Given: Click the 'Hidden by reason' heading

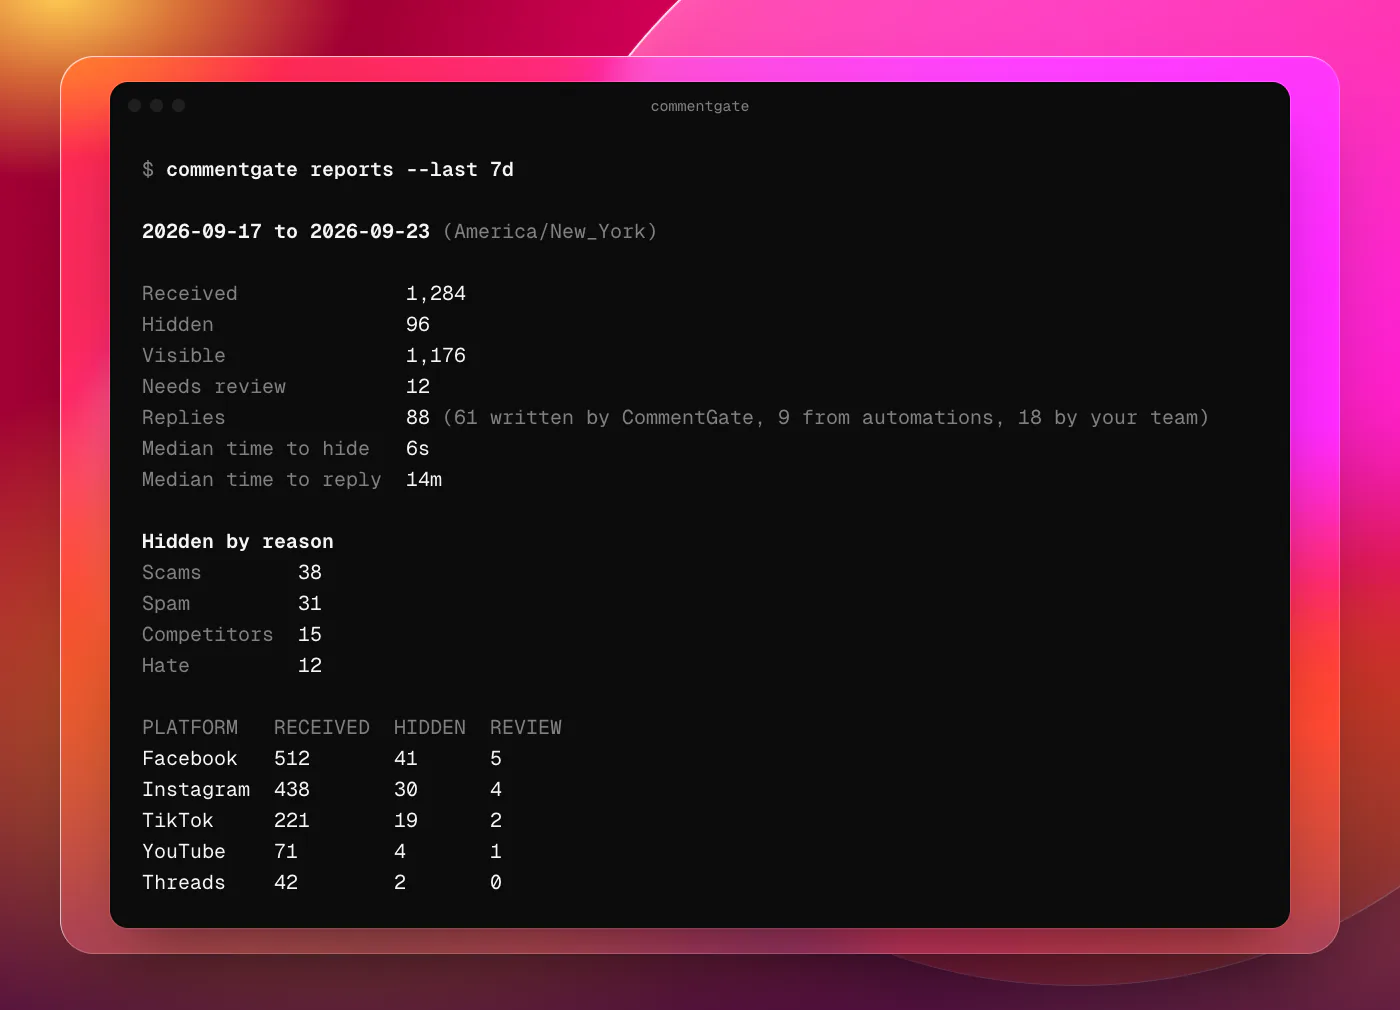Looking at the screenshot, I should click(x=238, y=542).
